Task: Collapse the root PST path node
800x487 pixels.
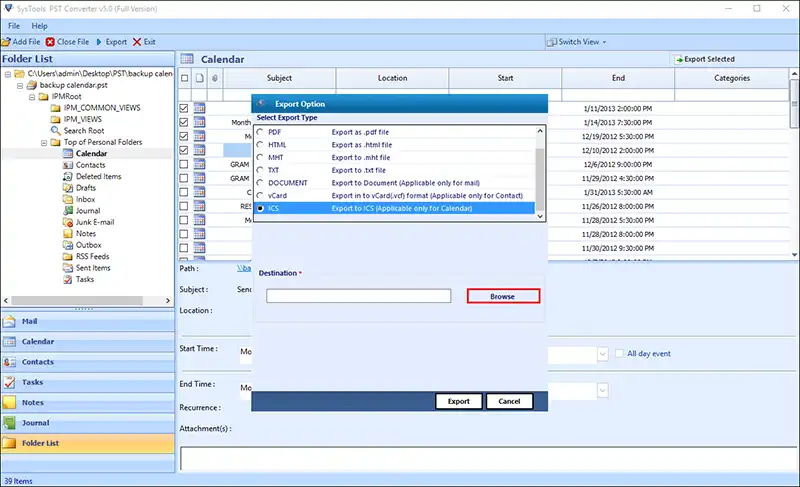Action: click(8, 74)
